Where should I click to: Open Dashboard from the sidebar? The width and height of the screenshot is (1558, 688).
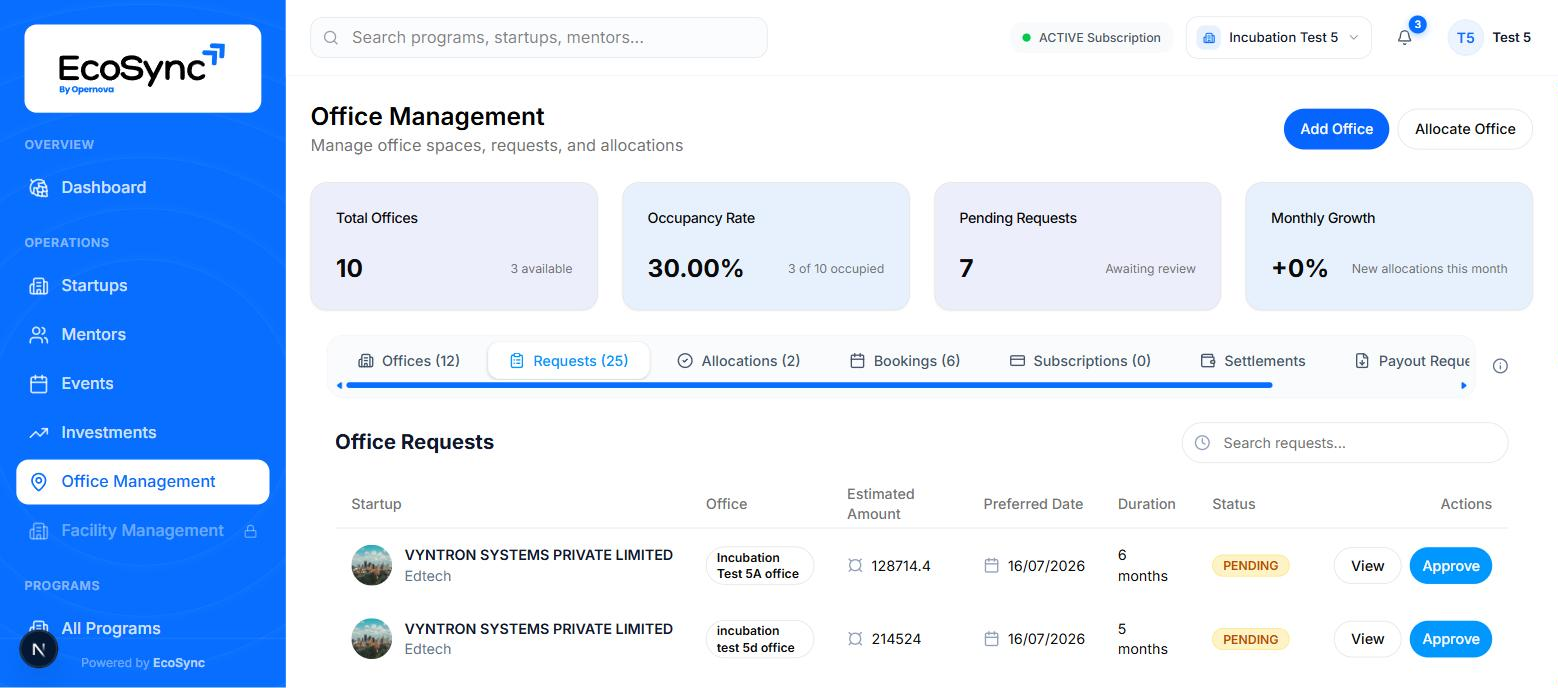(x=142, y=187)
